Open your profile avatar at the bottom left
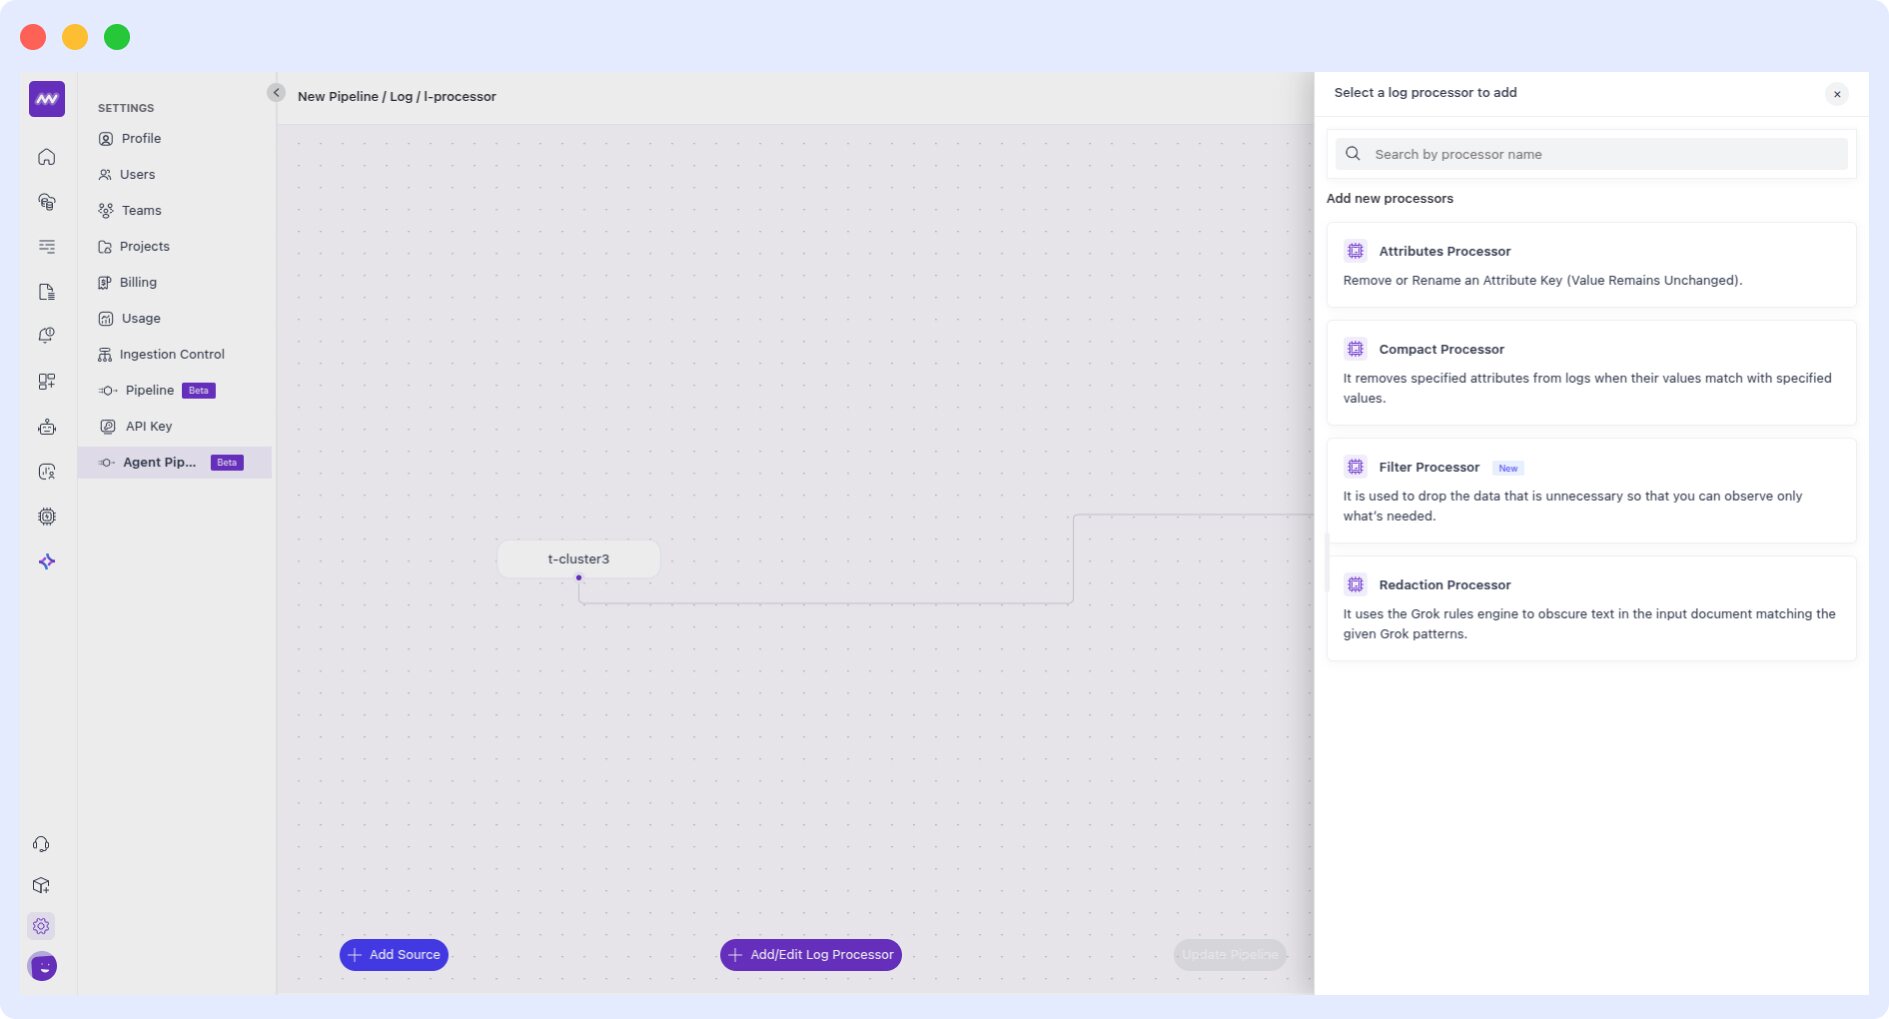This screenshot has width=1889, height=1019. 41,967
